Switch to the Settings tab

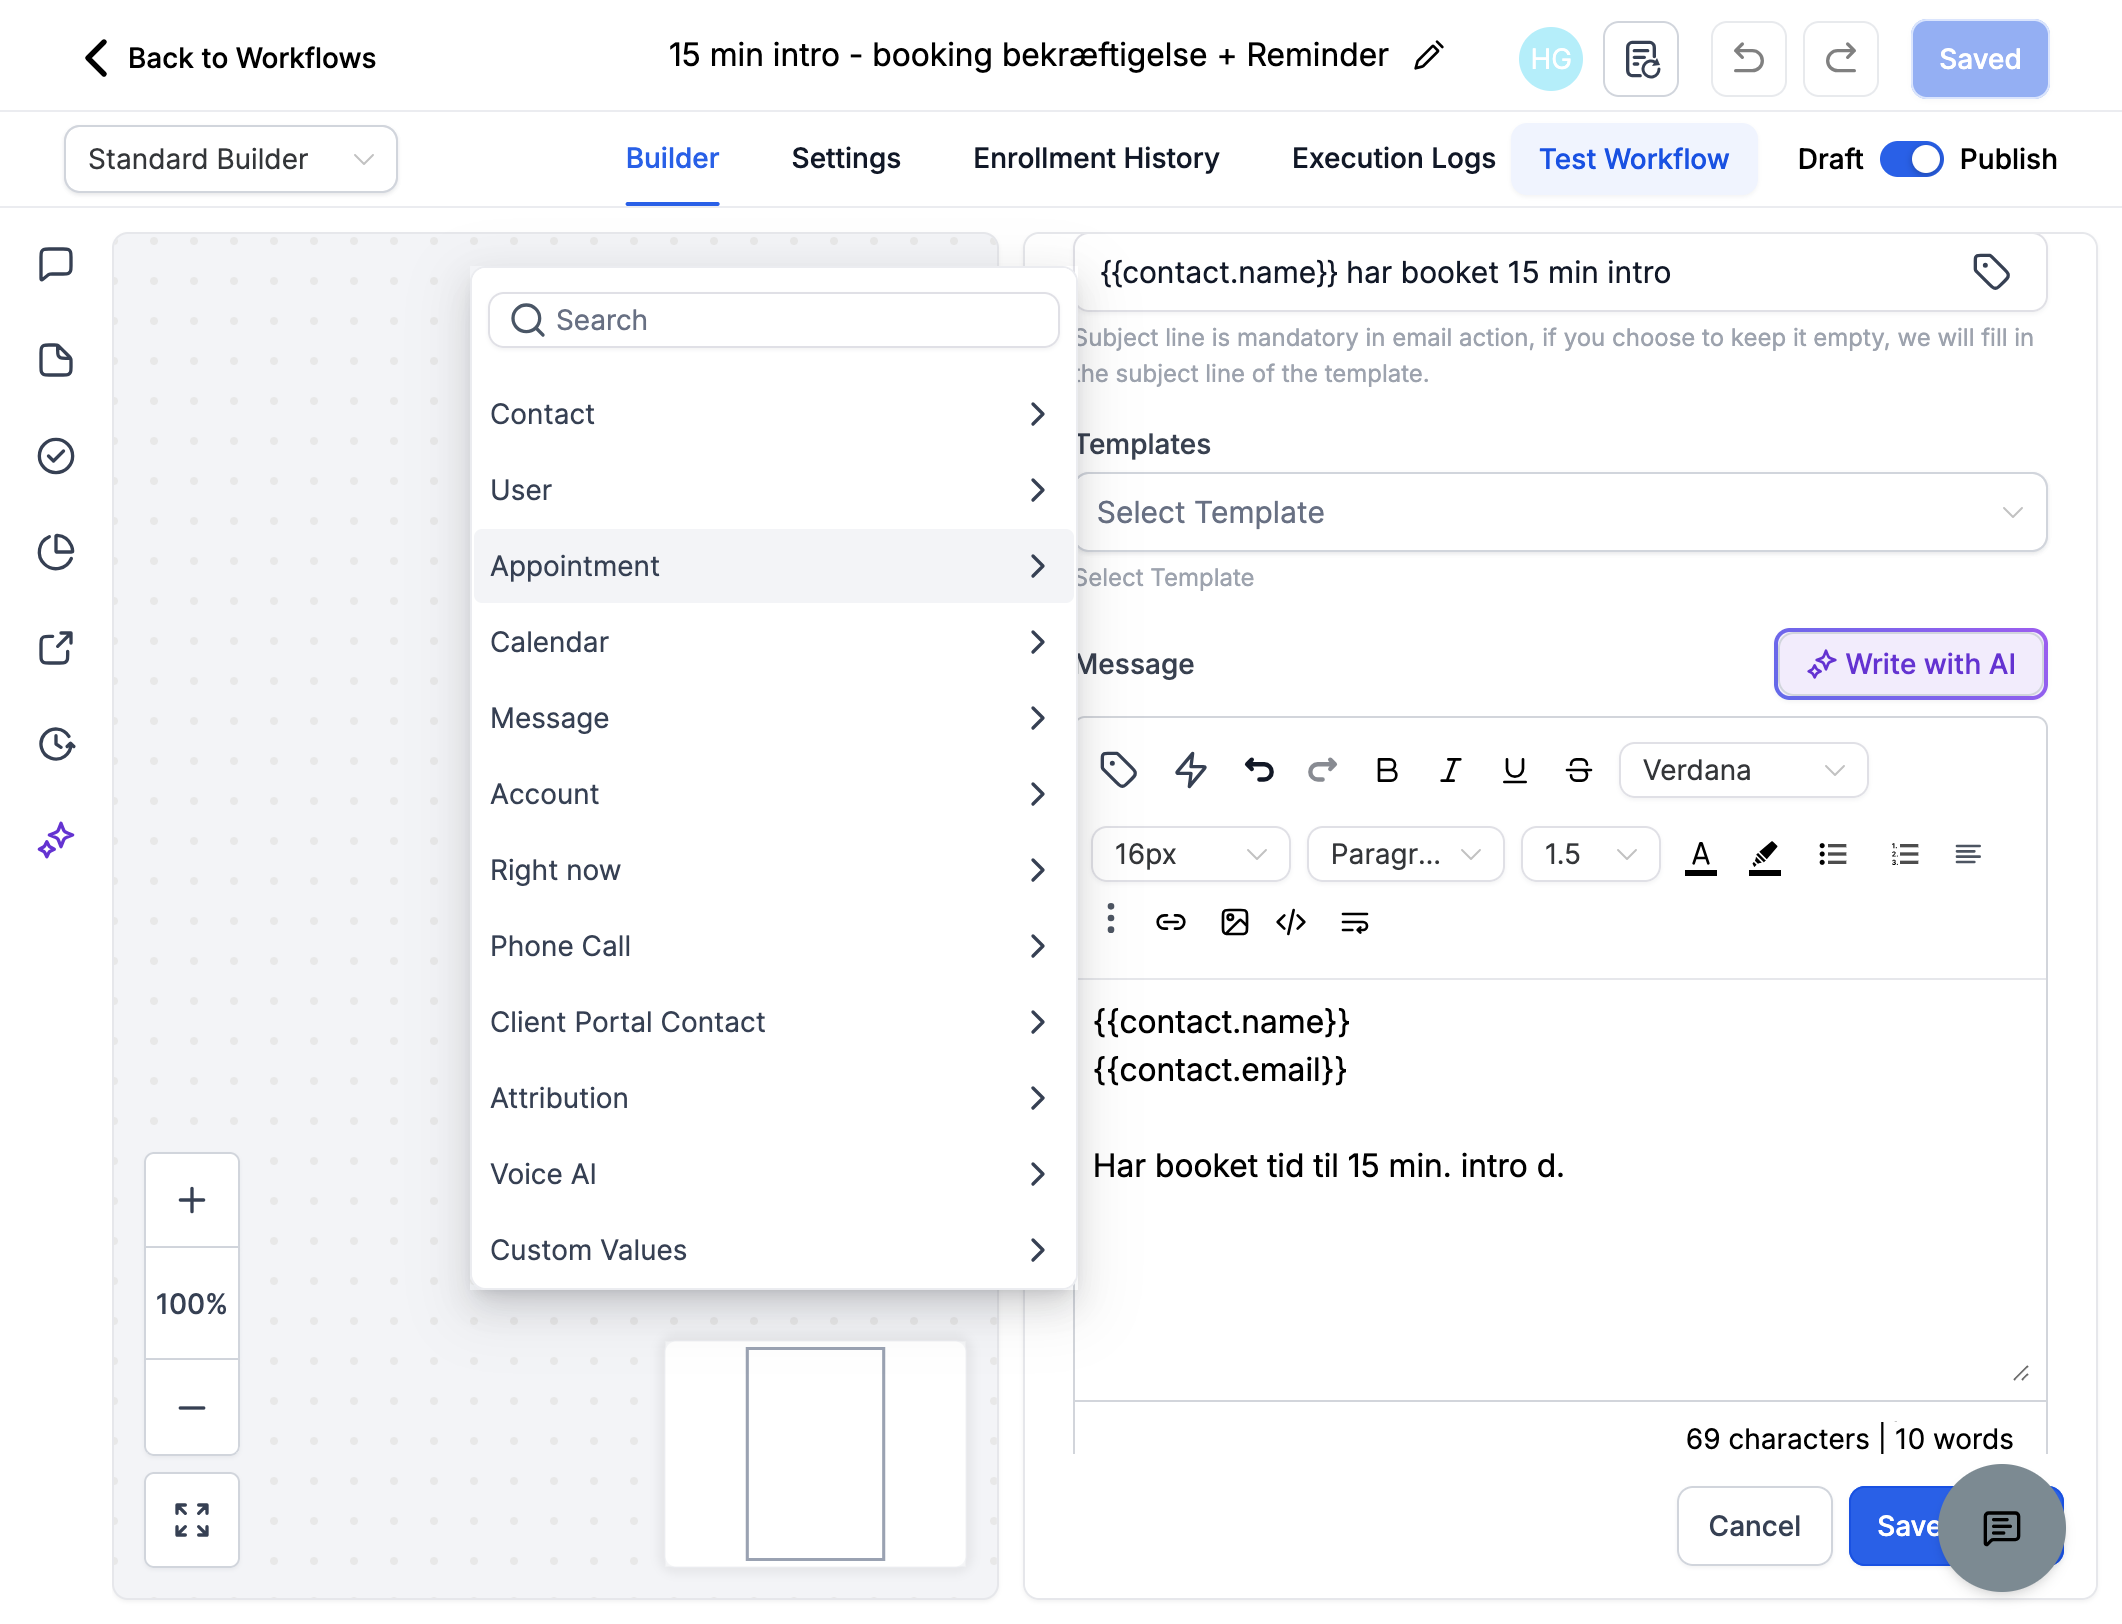click(846, 159)
